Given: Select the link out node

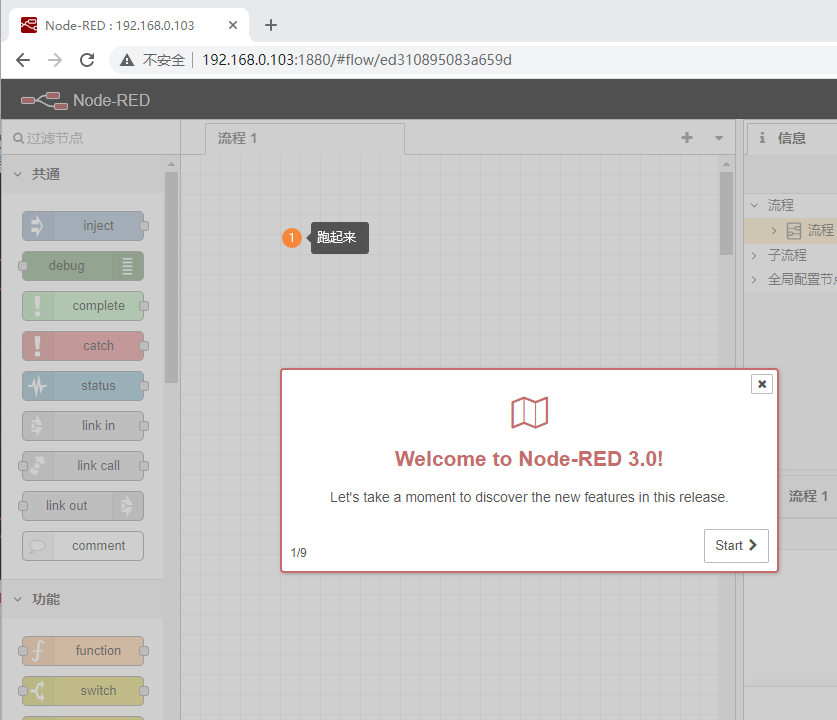Looking at the screenshot, I should pos(83,506).
